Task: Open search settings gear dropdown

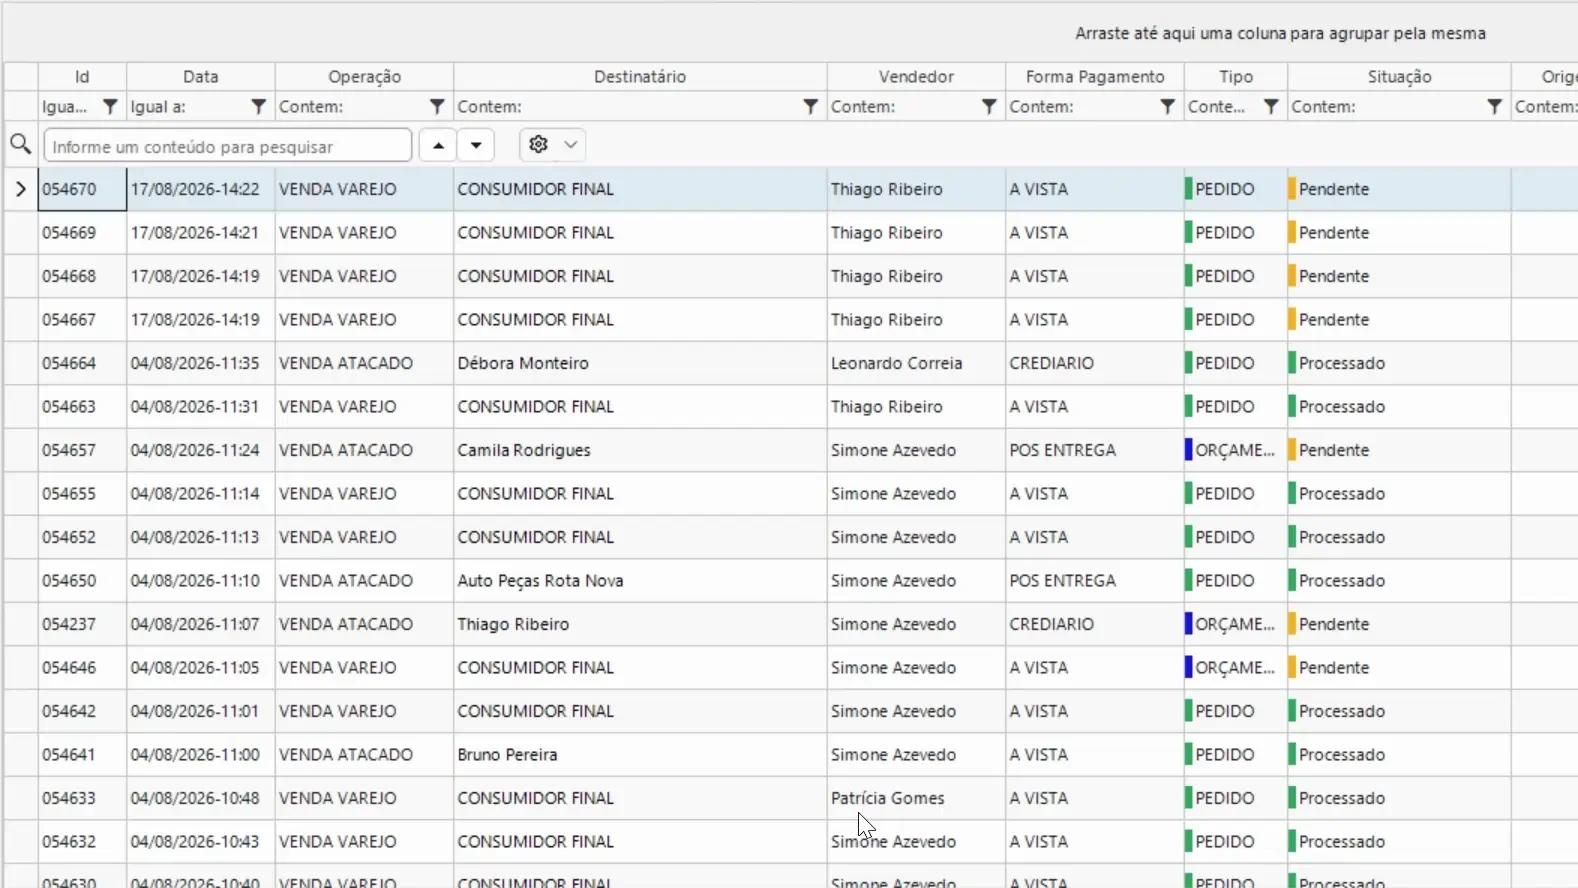Action: pyautogui.click(x=552, y=145)
